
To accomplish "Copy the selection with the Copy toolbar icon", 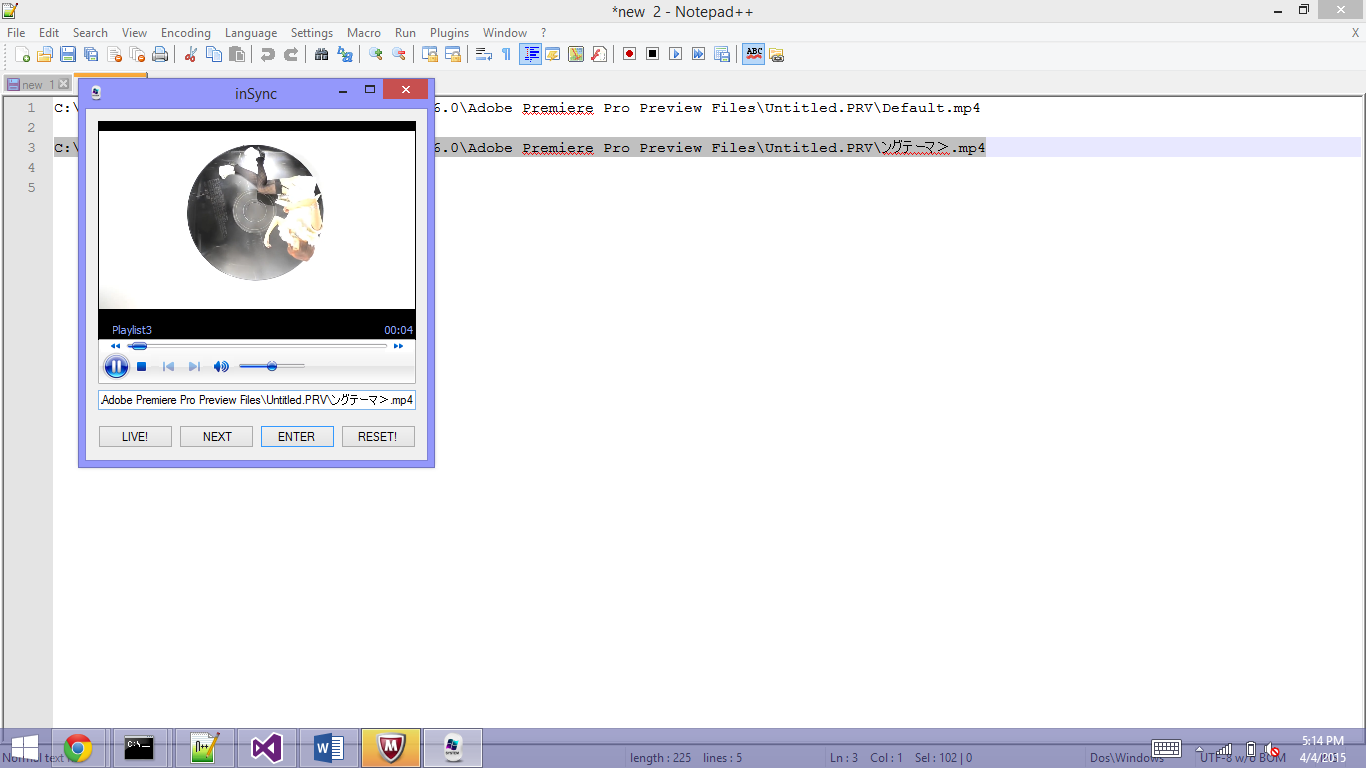I will 213,54.
